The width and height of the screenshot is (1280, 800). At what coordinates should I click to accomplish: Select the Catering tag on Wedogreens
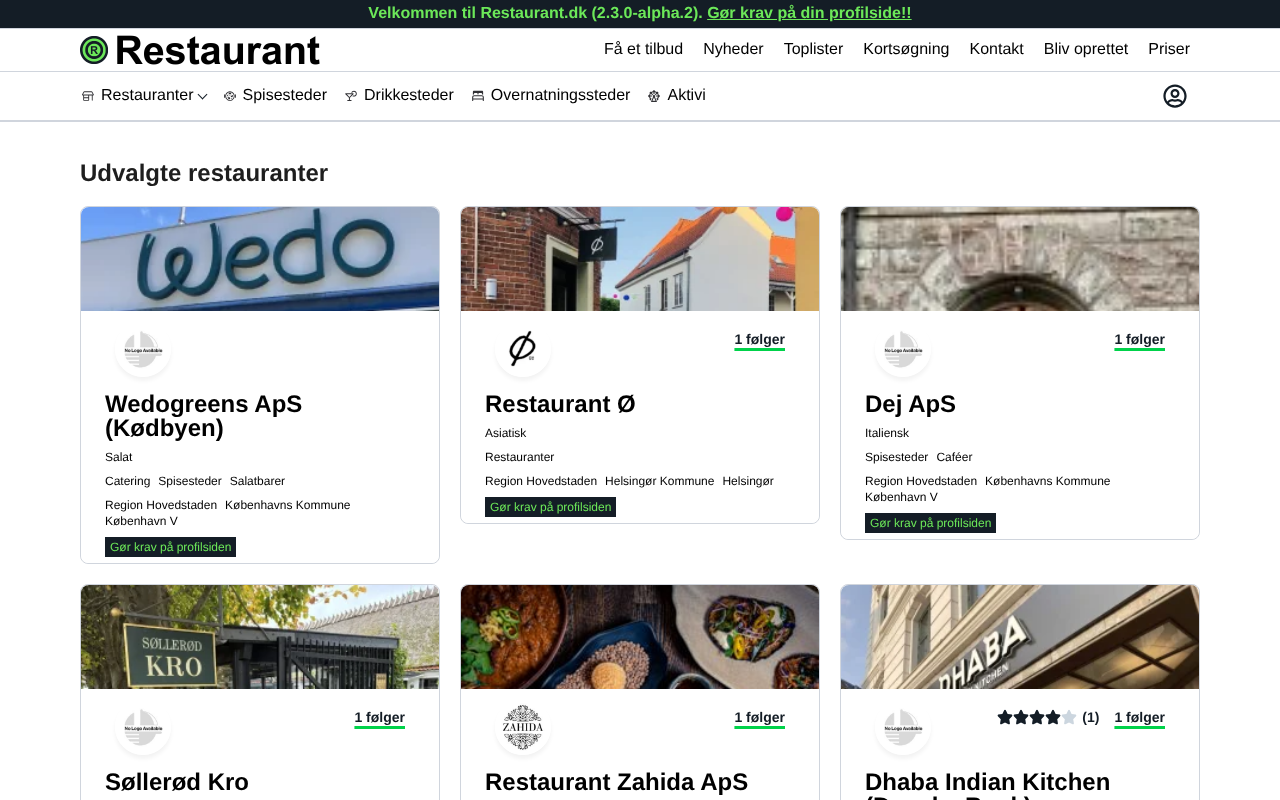click(127, 481)
